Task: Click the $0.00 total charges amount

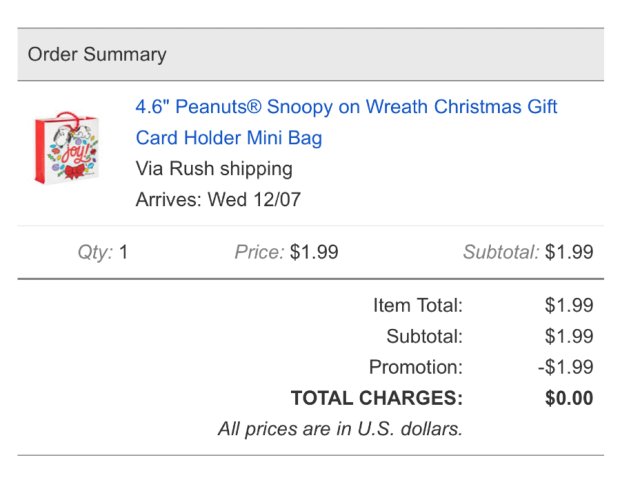Action: click(569, 398)
